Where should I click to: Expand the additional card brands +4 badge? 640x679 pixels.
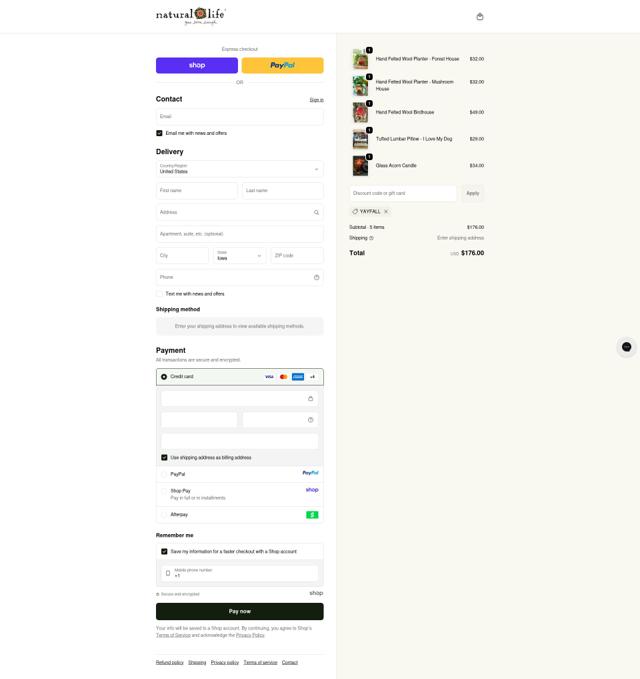coord(312,377)
